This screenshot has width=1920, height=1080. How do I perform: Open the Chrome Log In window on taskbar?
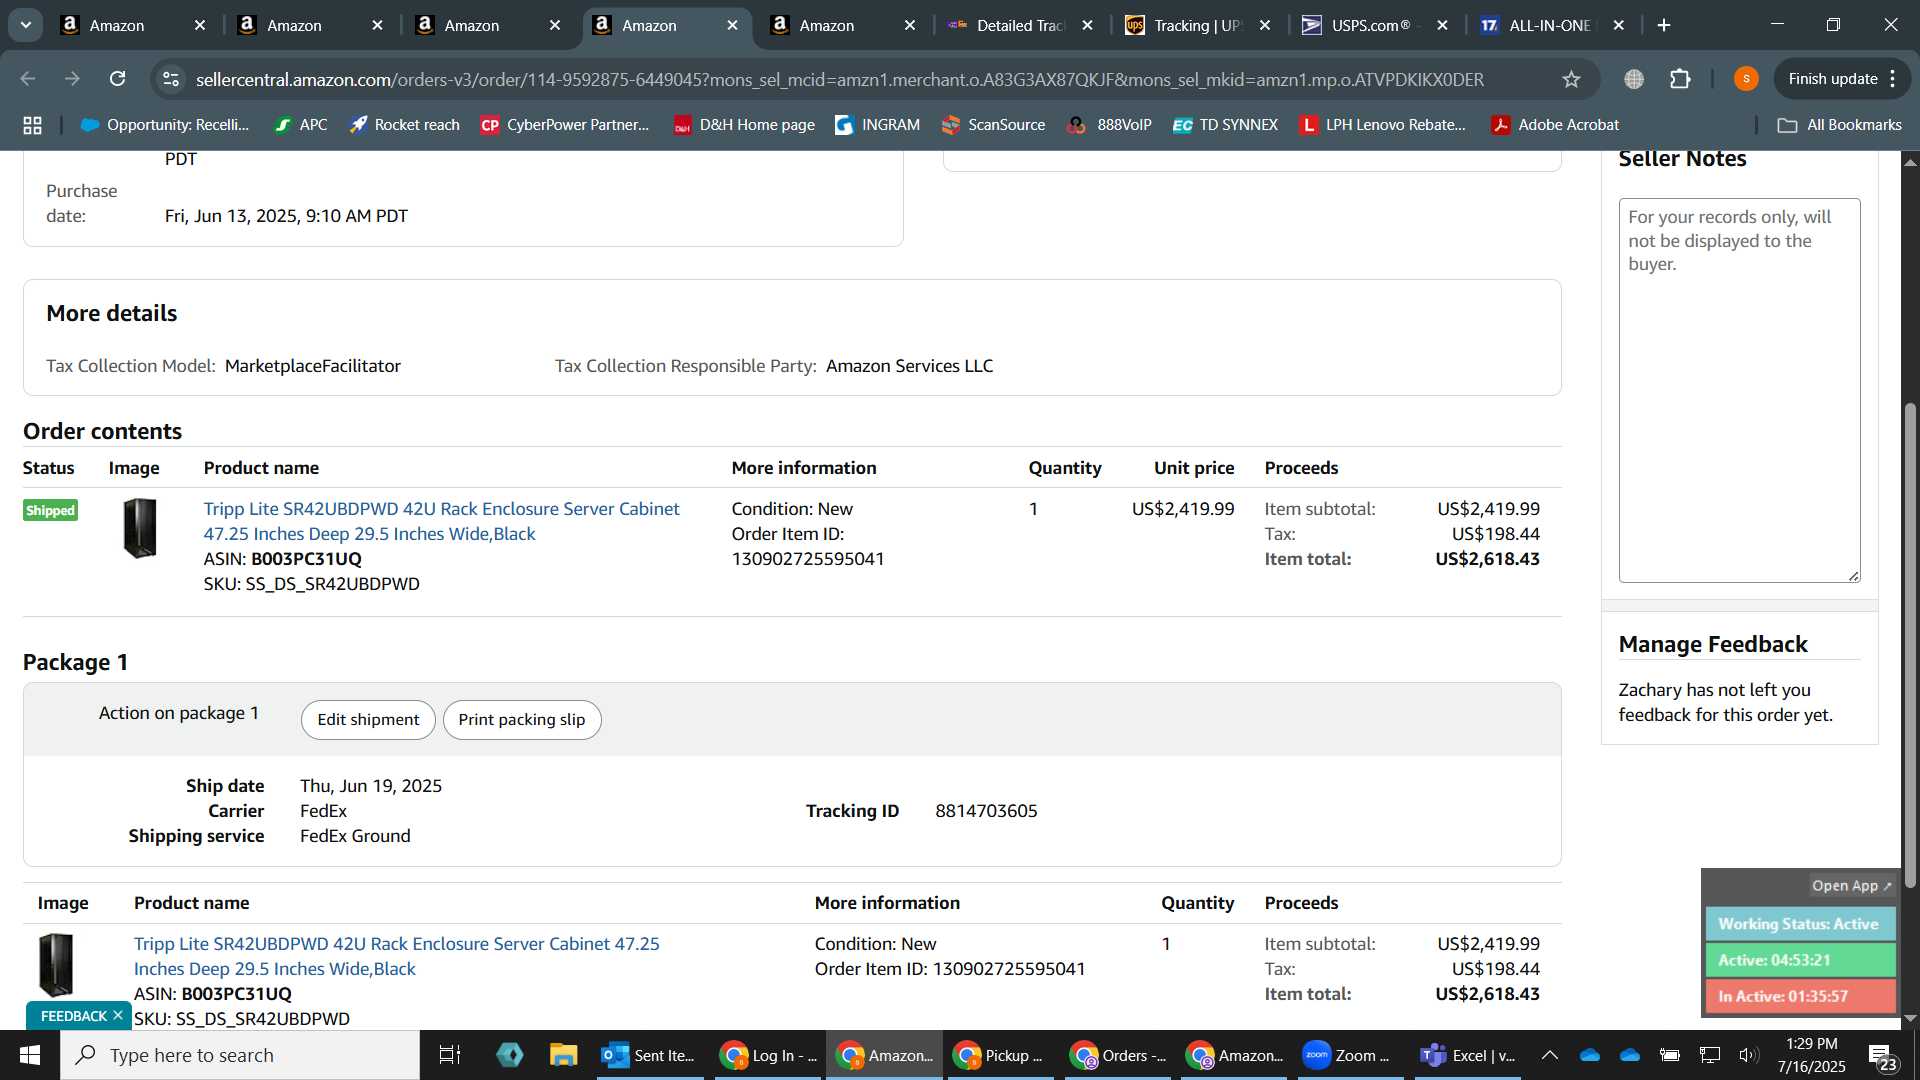[767, 1055]
